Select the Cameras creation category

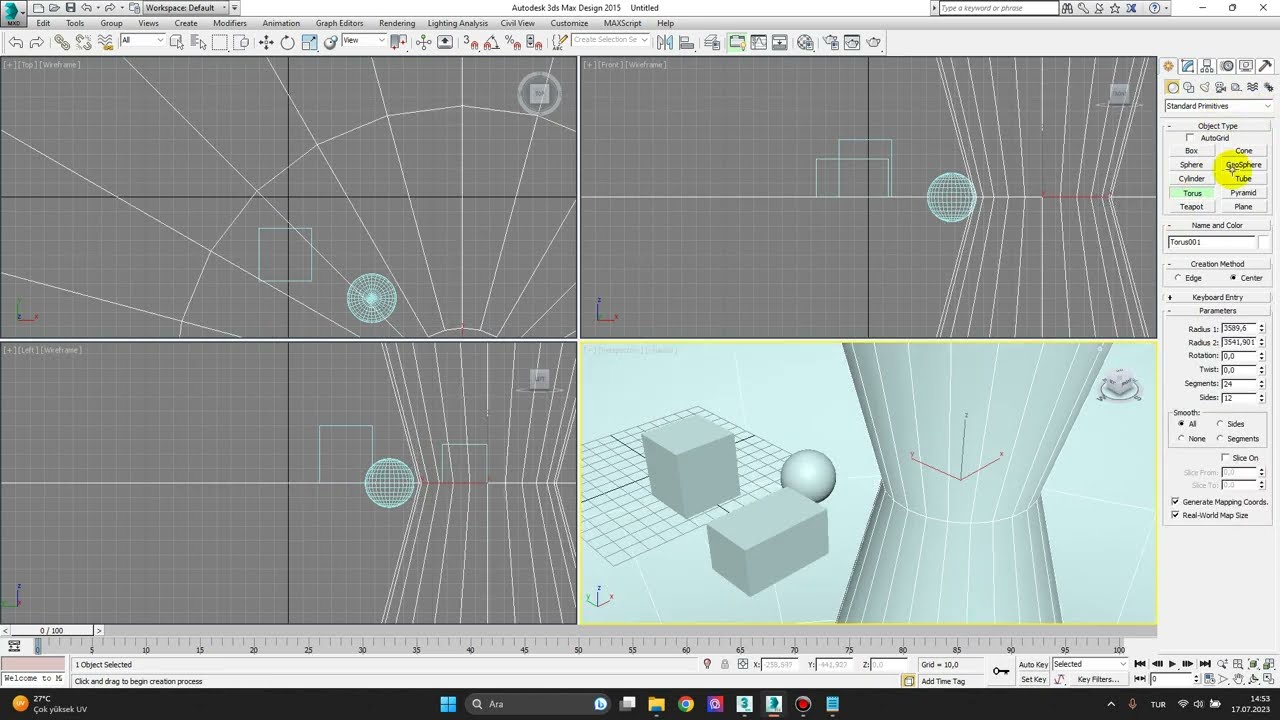point(1220,88)
